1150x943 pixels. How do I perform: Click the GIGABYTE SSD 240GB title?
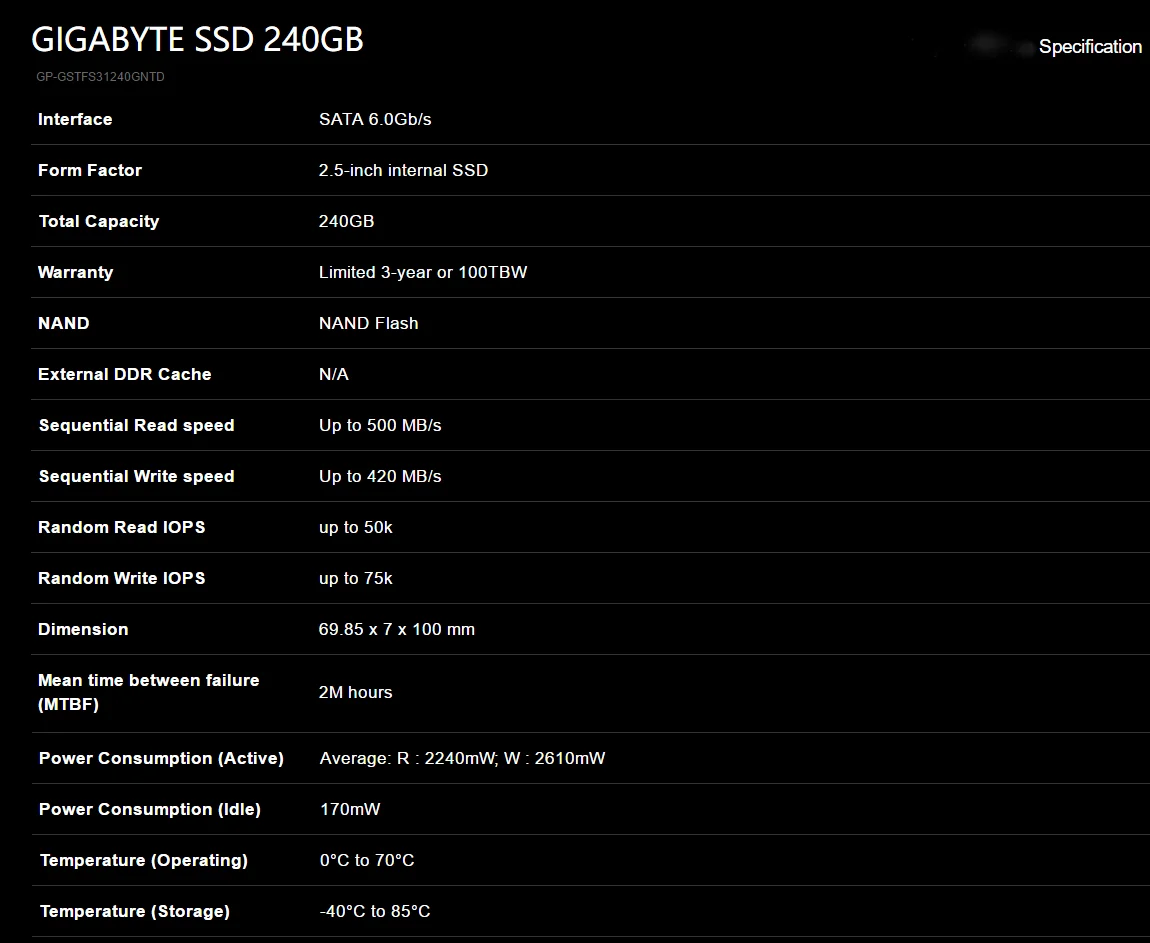pos(197,39)
